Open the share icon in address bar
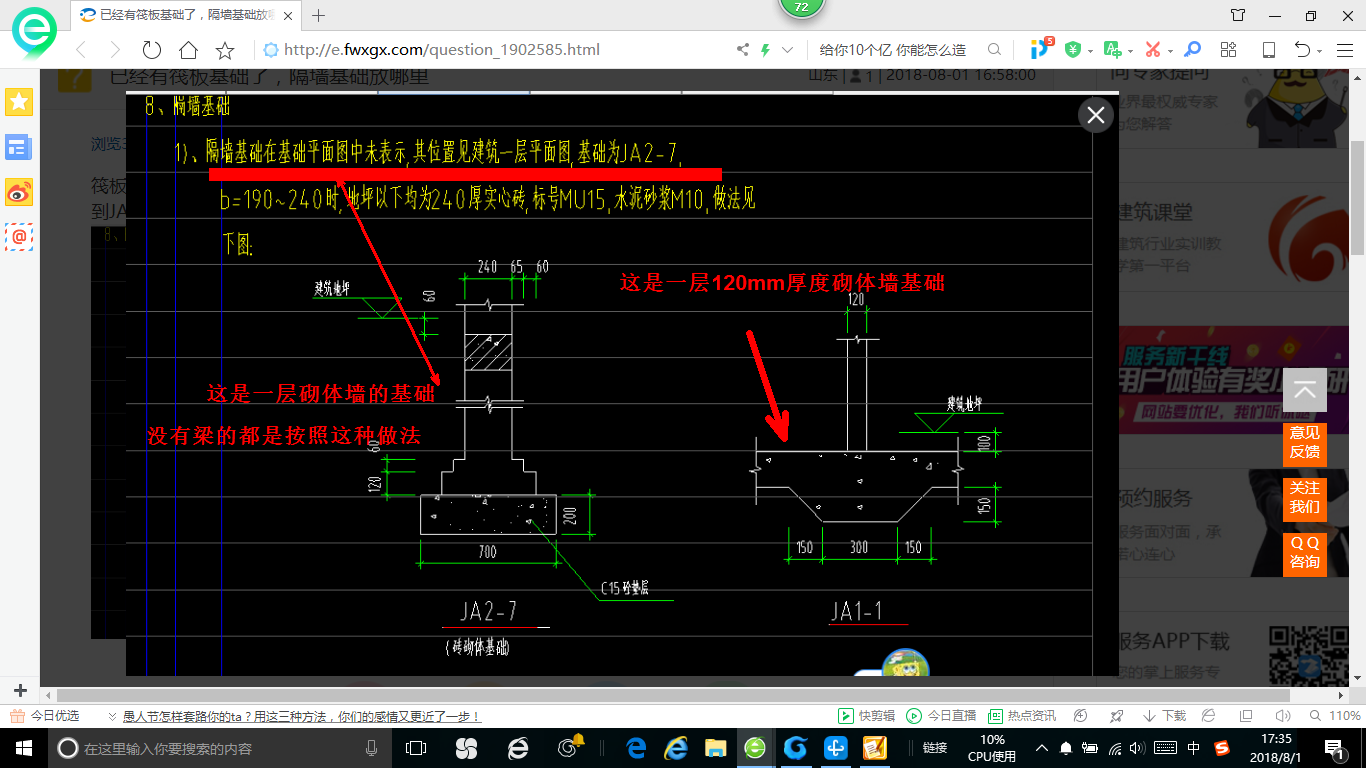The height and width of the screenshot is (768, 1366). 743,50
